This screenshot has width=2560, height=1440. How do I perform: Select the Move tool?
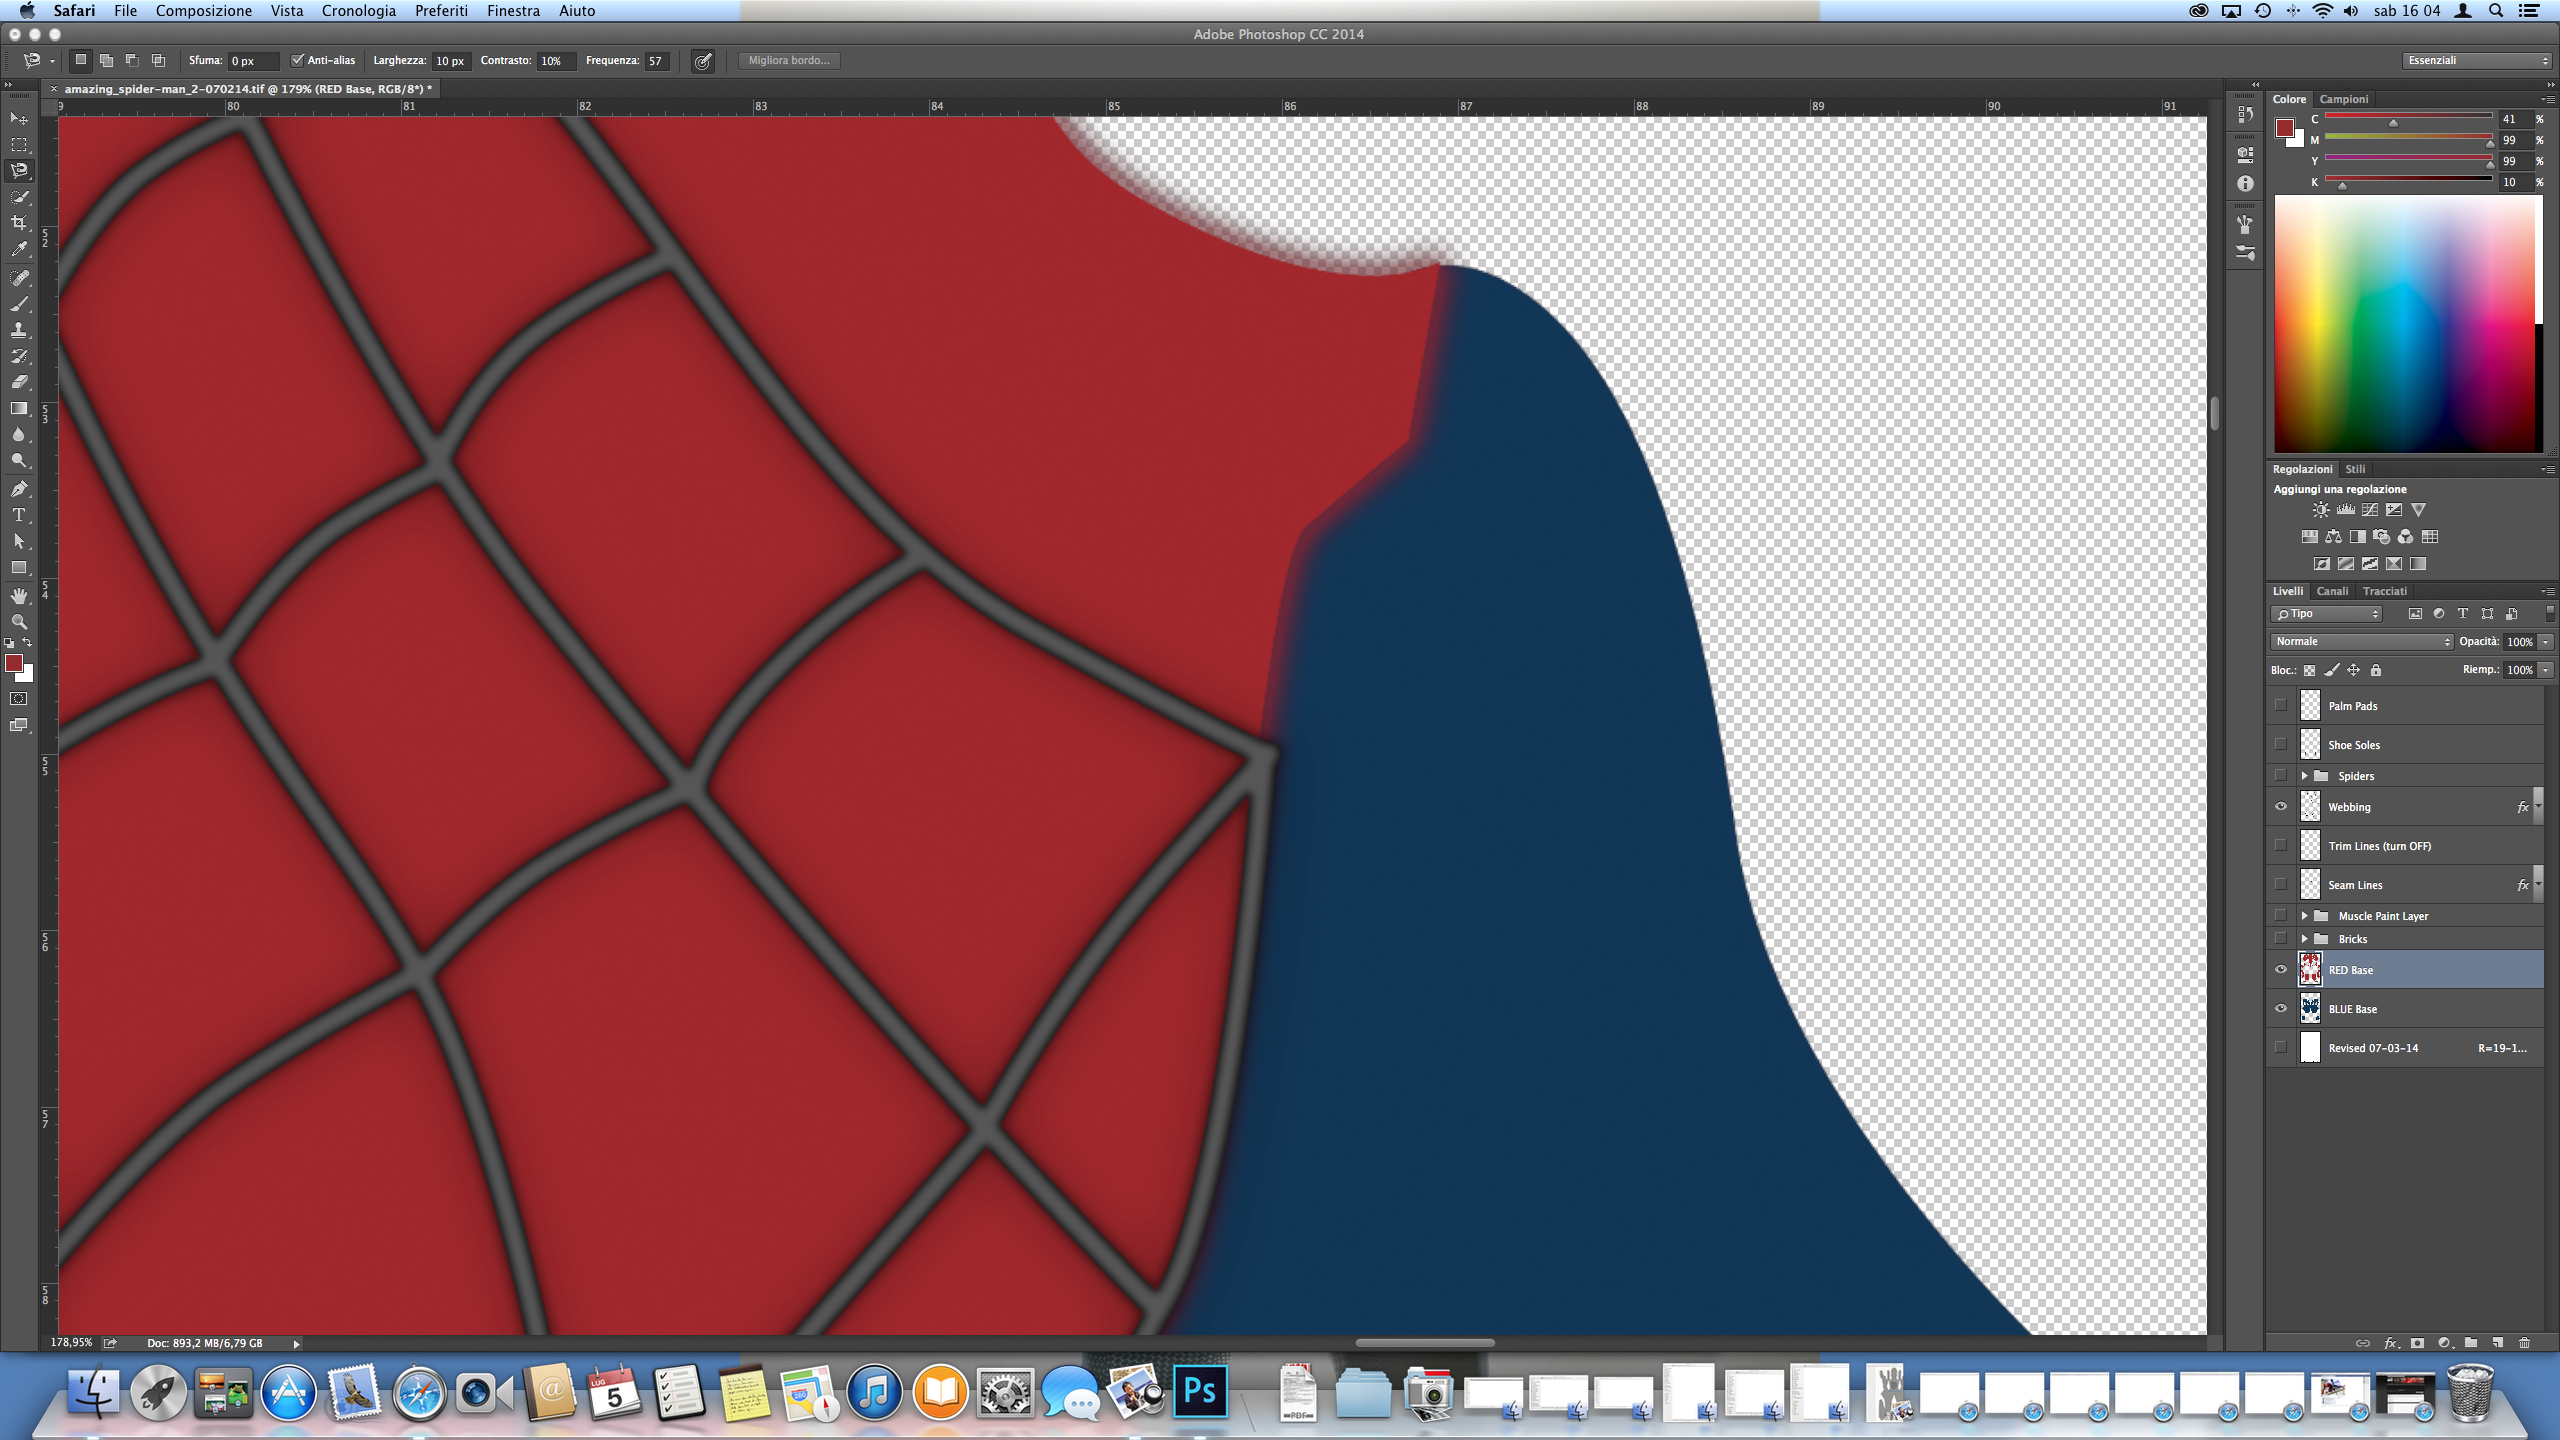[19, 119]
